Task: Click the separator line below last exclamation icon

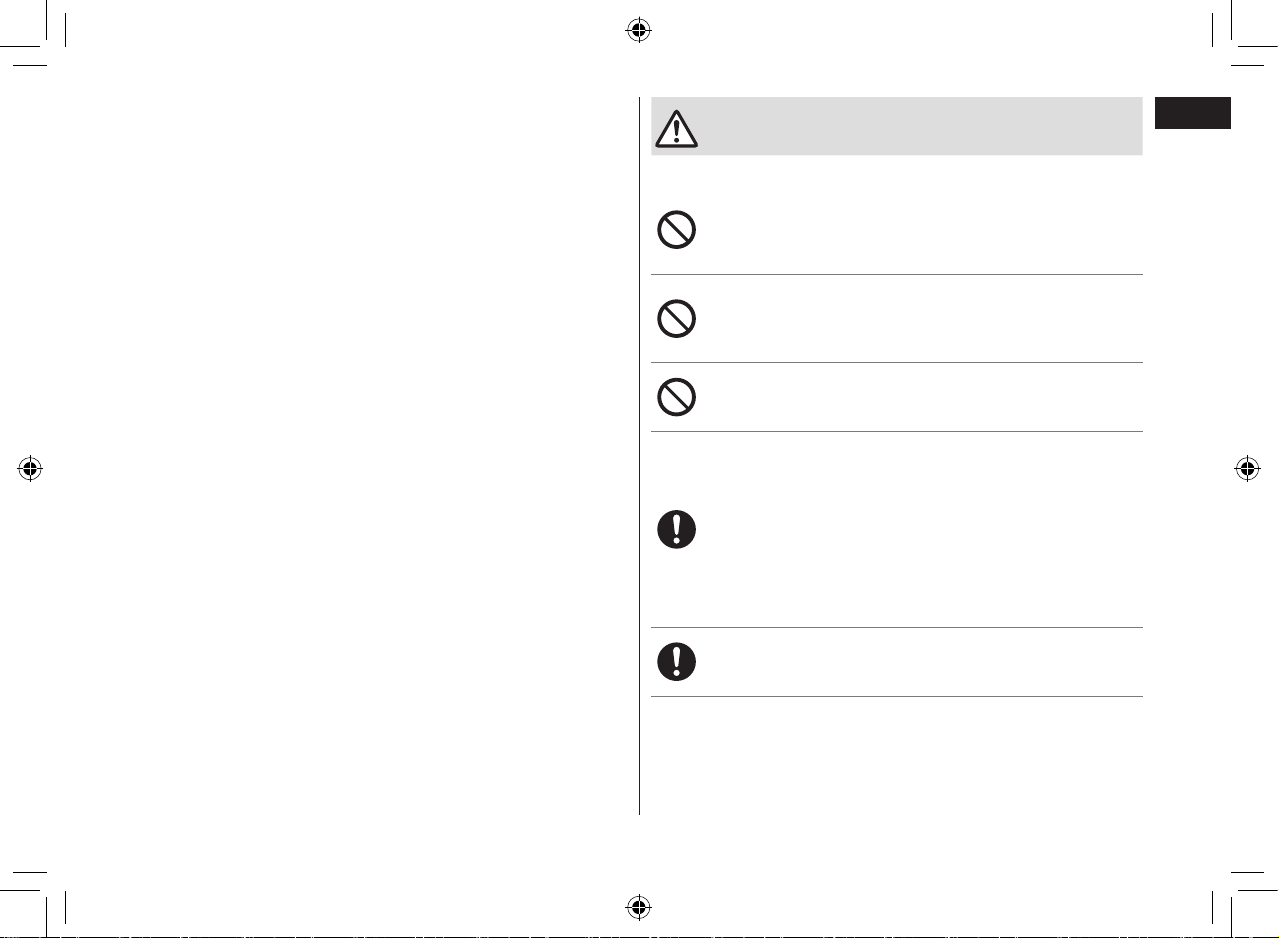Action: point(896,697)
